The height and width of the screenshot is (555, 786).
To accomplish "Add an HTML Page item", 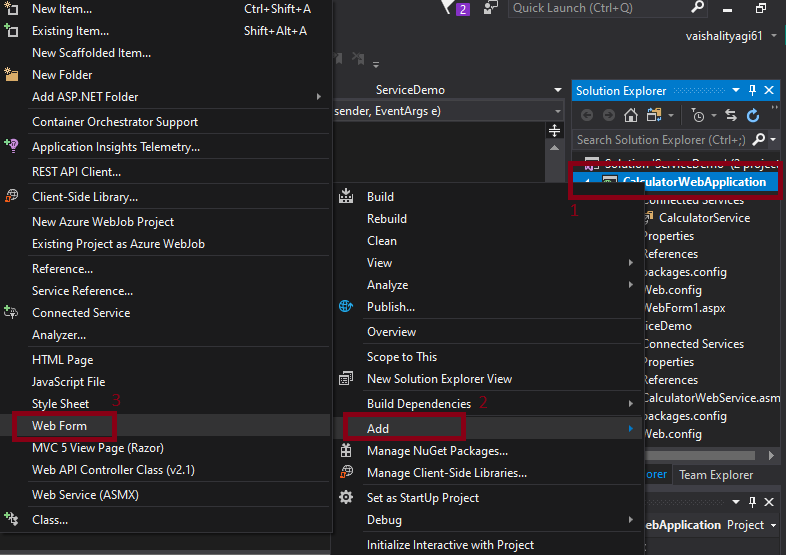I will click(165, 360).
